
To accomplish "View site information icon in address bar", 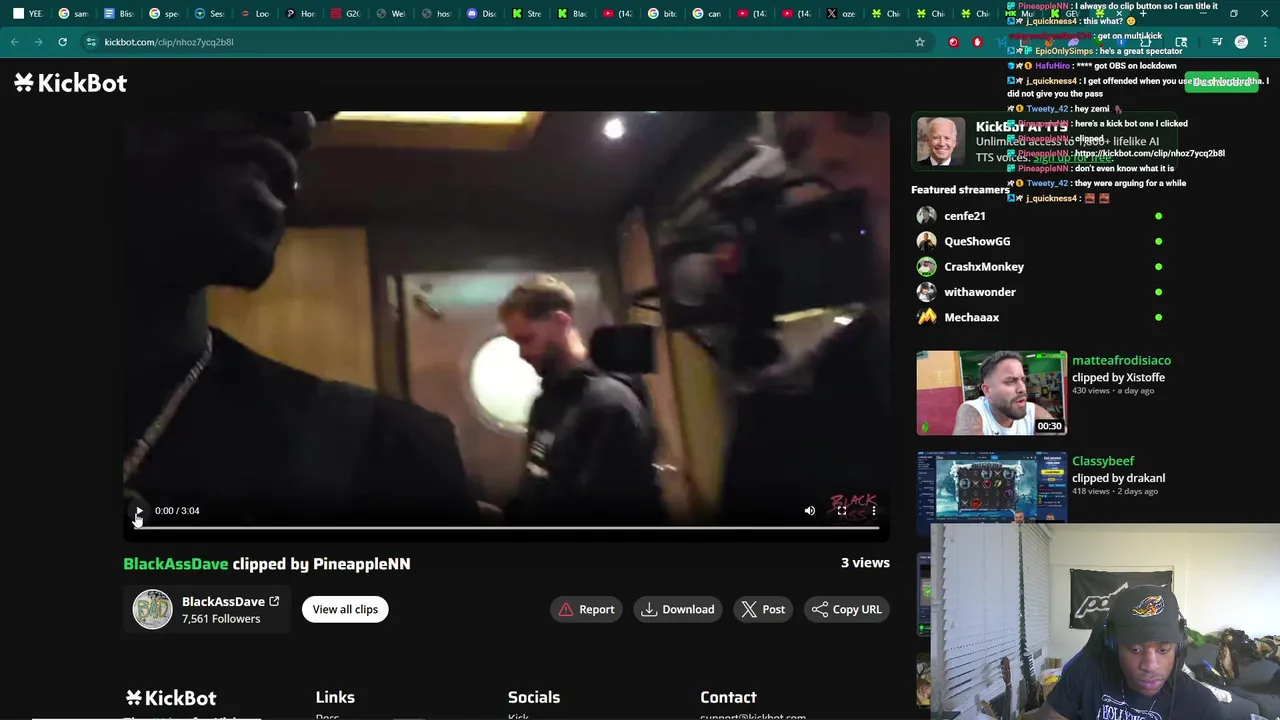I will pyautogui.click(x=91, y=42).
